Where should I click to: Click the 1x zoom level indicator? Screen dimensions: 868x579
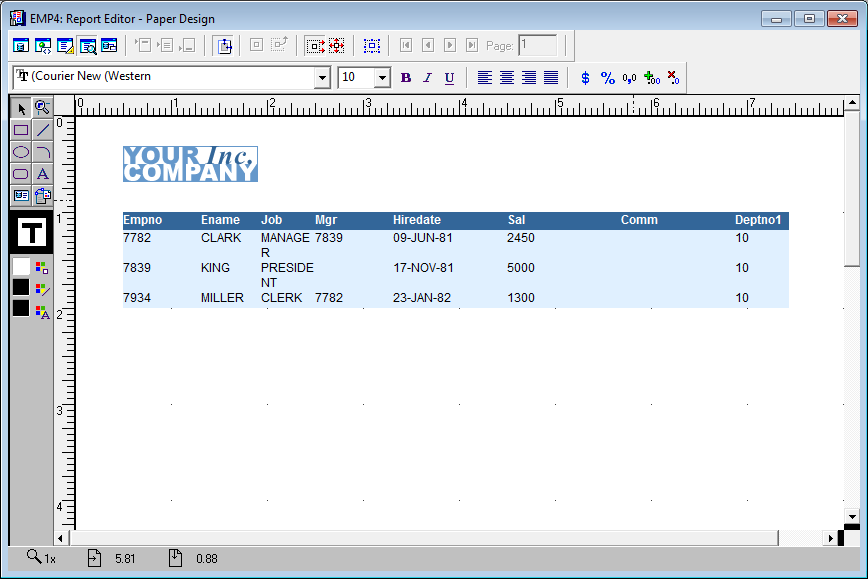point(42,558)
